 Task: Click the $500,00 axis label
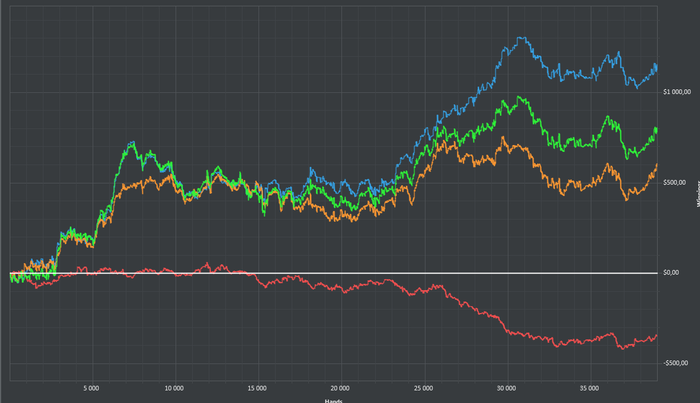tap(675, 183)
